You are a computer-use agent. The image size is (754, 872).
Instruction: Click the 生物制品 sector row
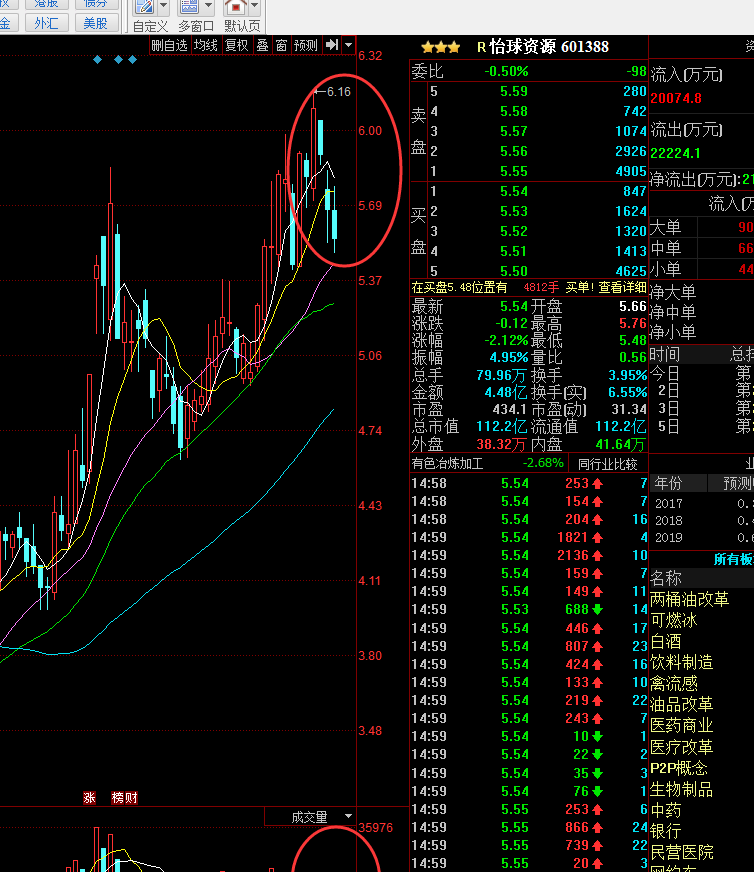682,789
